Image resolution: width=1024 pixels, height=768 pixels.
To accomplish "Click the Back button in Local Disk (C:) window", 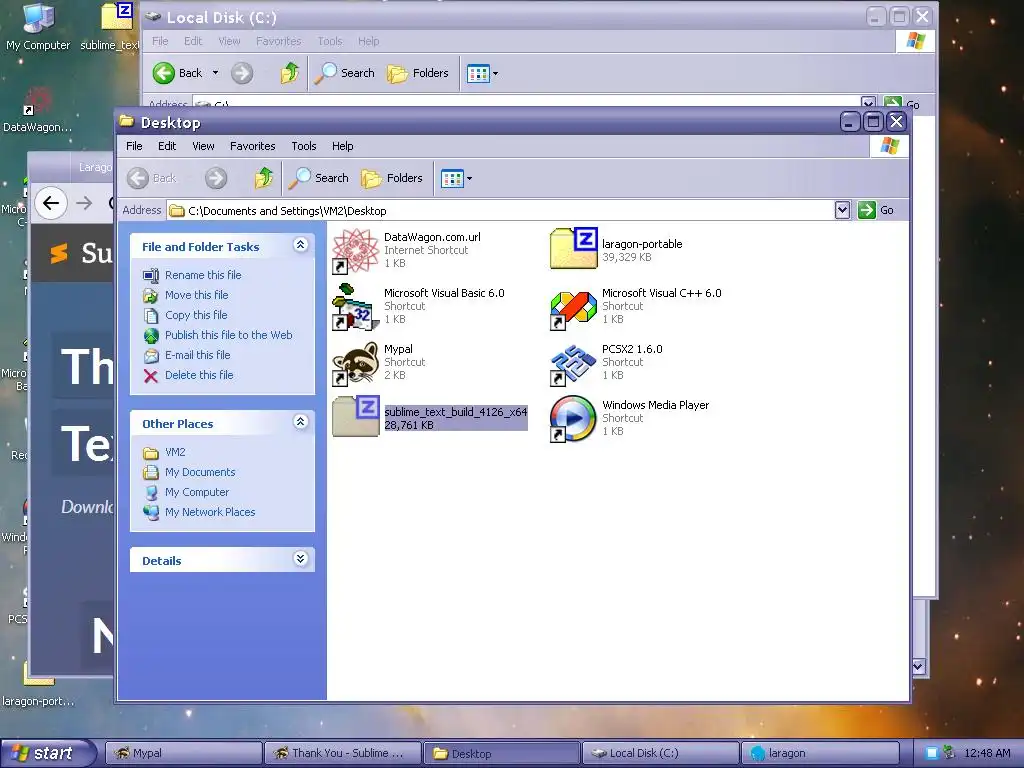I will click(178, 73).
